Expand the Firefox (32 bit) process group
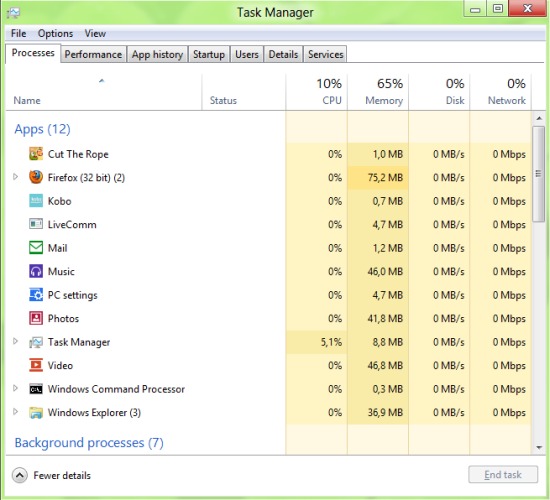 pos(15,176)
